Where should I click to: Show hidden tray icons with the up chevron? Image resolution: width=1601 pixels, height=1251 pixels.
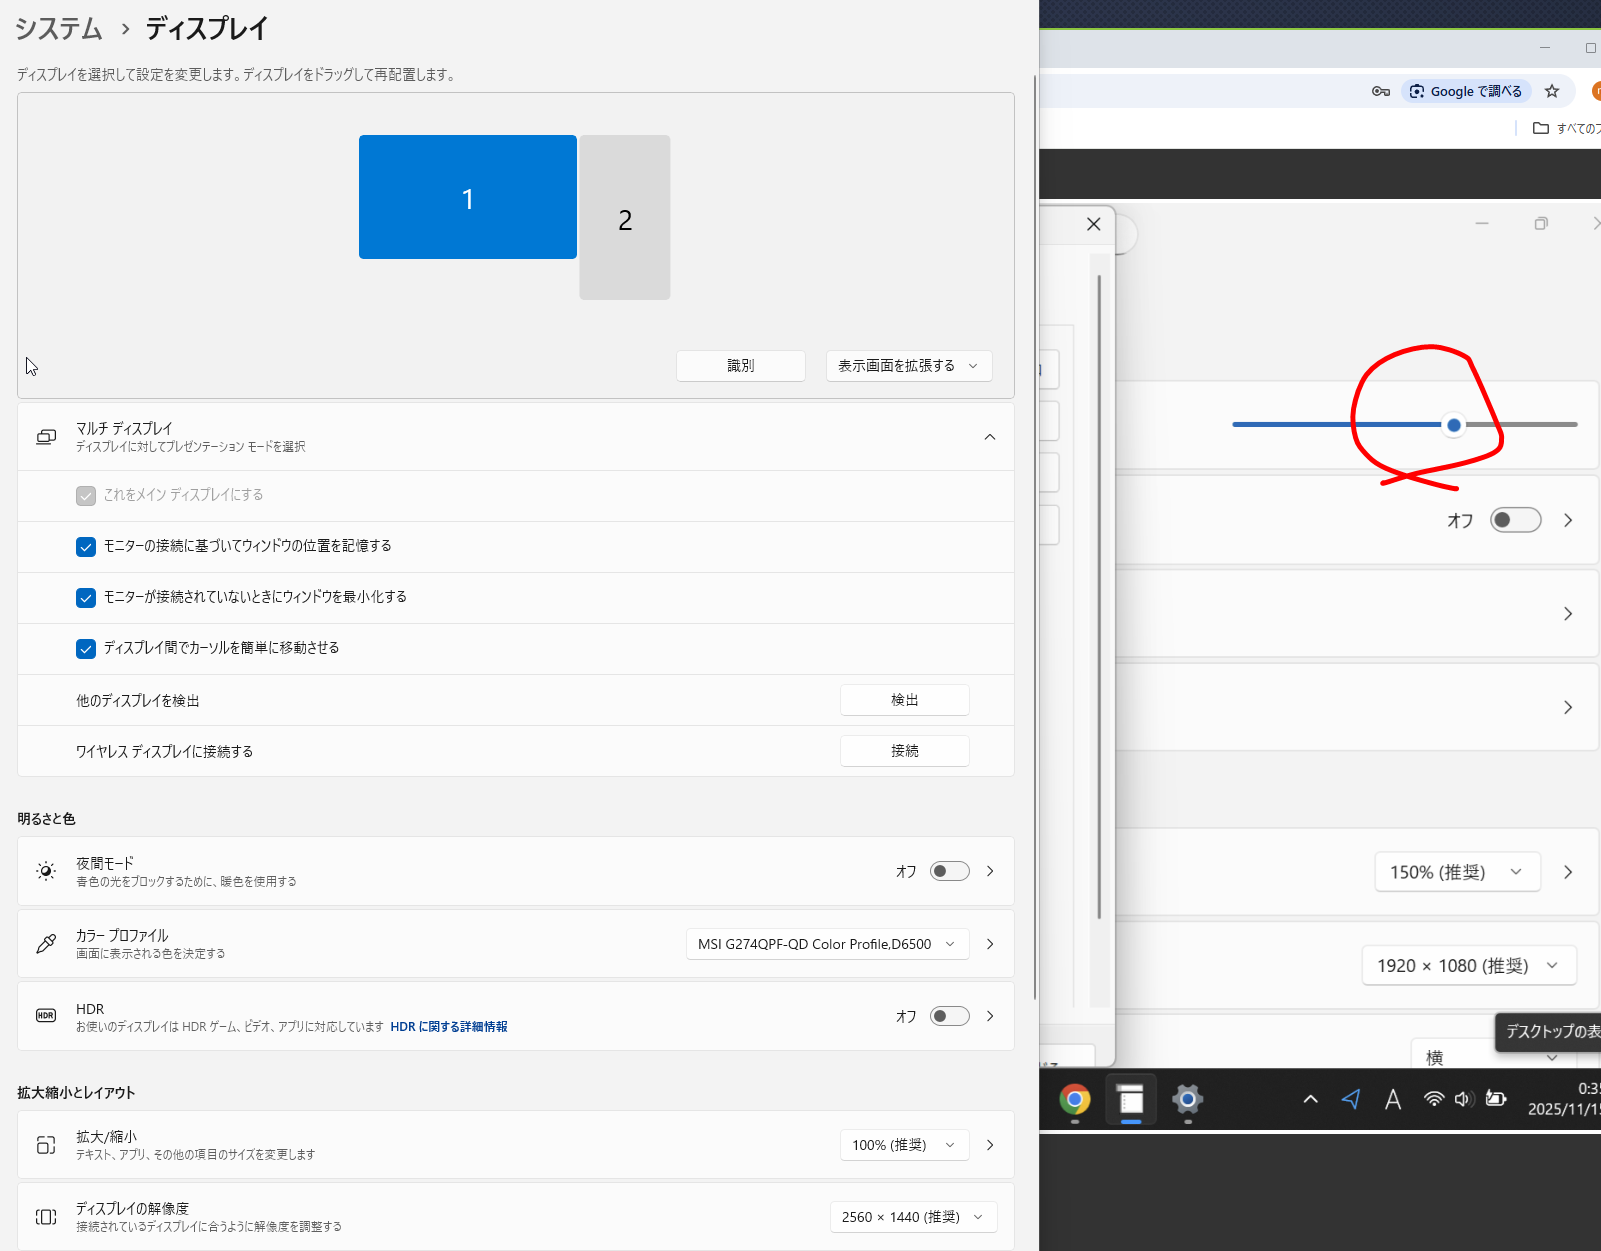1310,1099
